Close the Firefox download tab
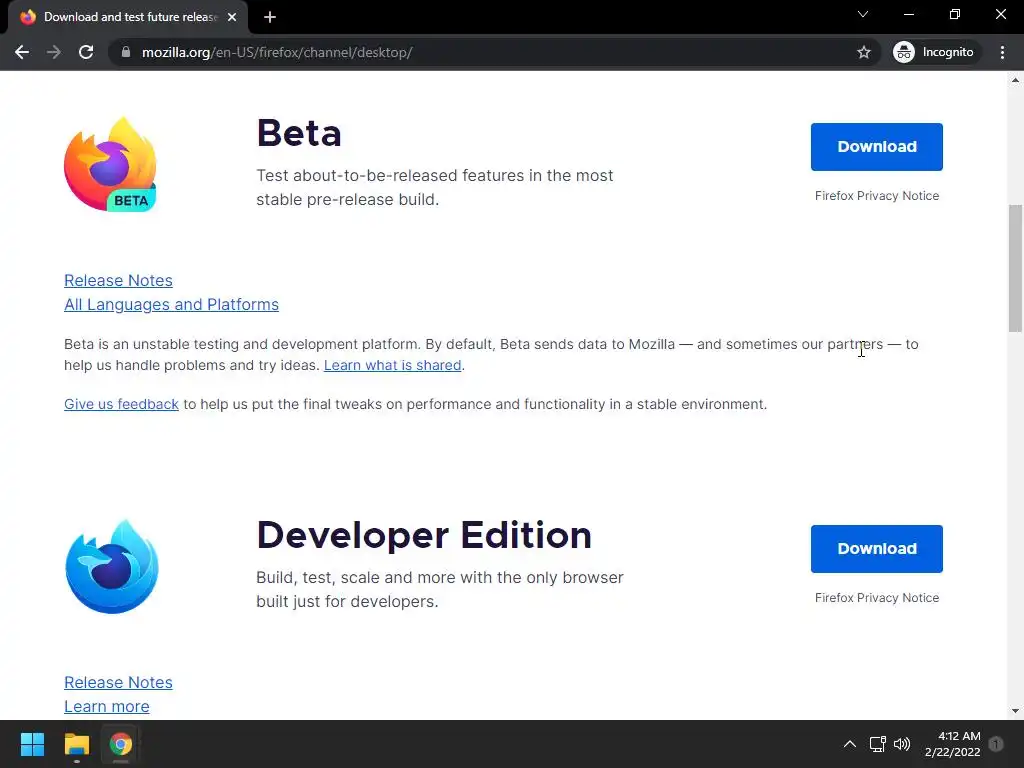This screenshot has width=1024, height=768. pyautogui.click(x=232, y=17)
